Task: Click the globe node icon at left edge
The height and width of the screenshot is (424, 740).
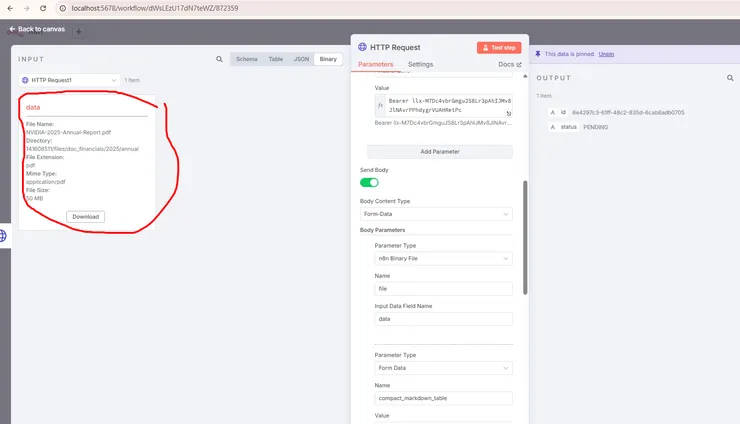Action: tap(3, 235)
